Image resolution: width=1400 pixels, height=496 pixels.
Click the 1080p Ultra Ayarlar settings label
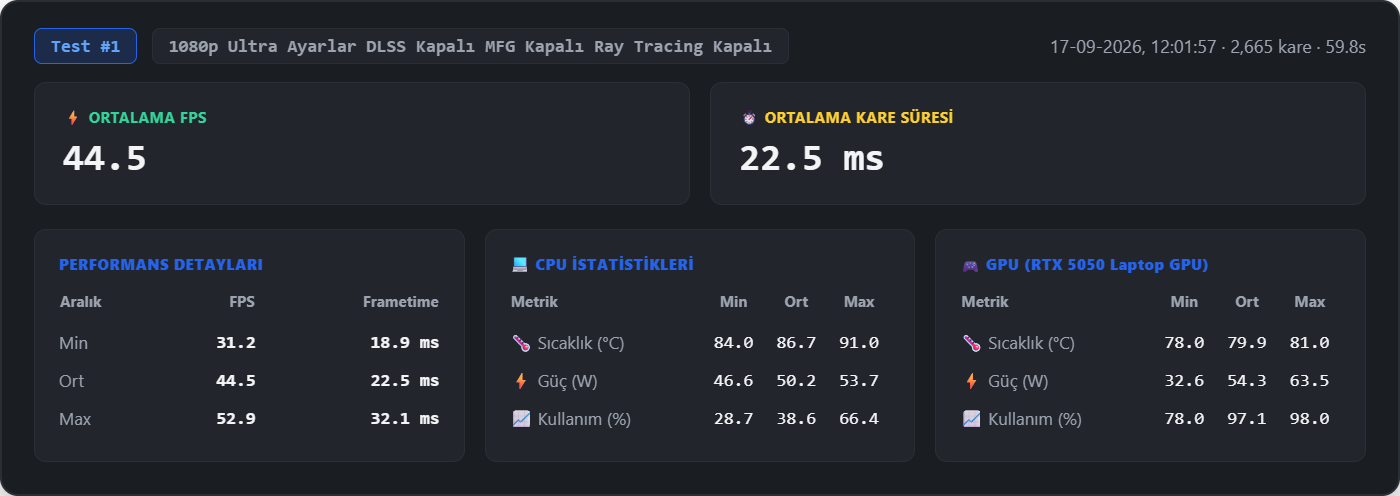(x=470, y=46)
